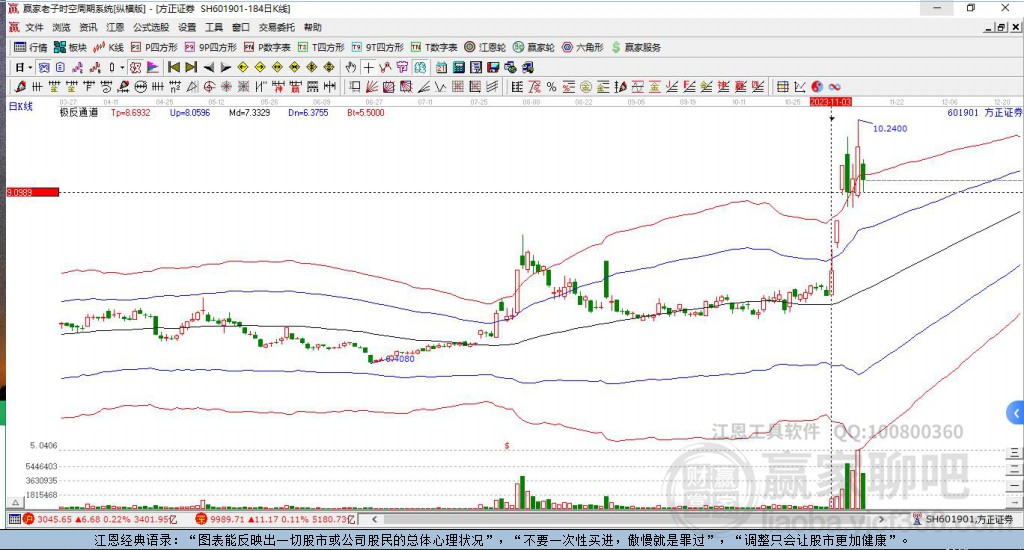
Task: Click the yellow diamond right-arrow icon
Action: [260, 67]
